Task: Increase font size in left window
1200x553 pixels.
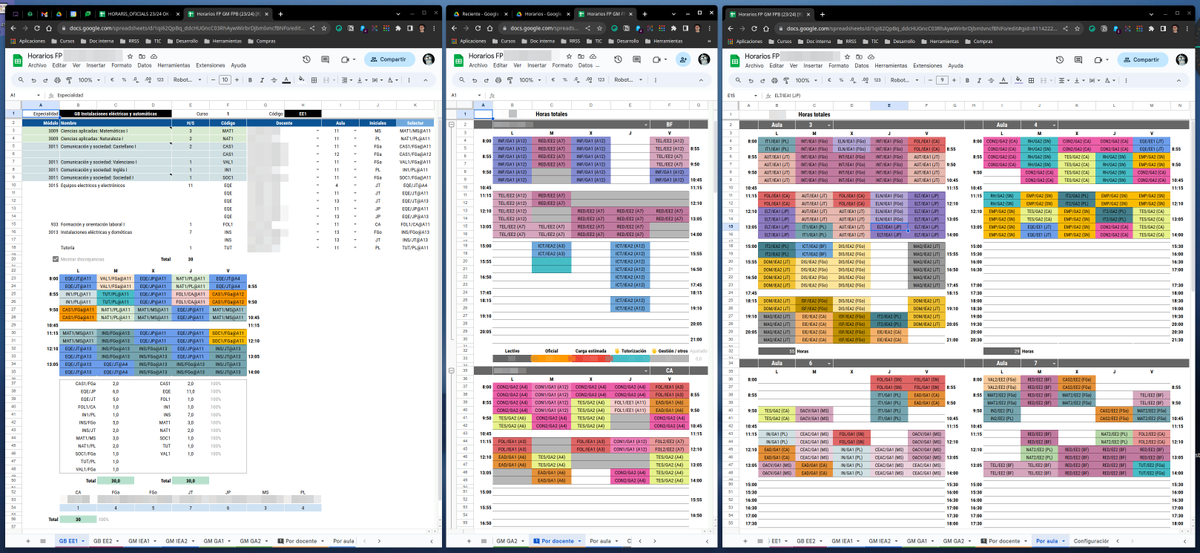Action: click(x=237, y=80)
